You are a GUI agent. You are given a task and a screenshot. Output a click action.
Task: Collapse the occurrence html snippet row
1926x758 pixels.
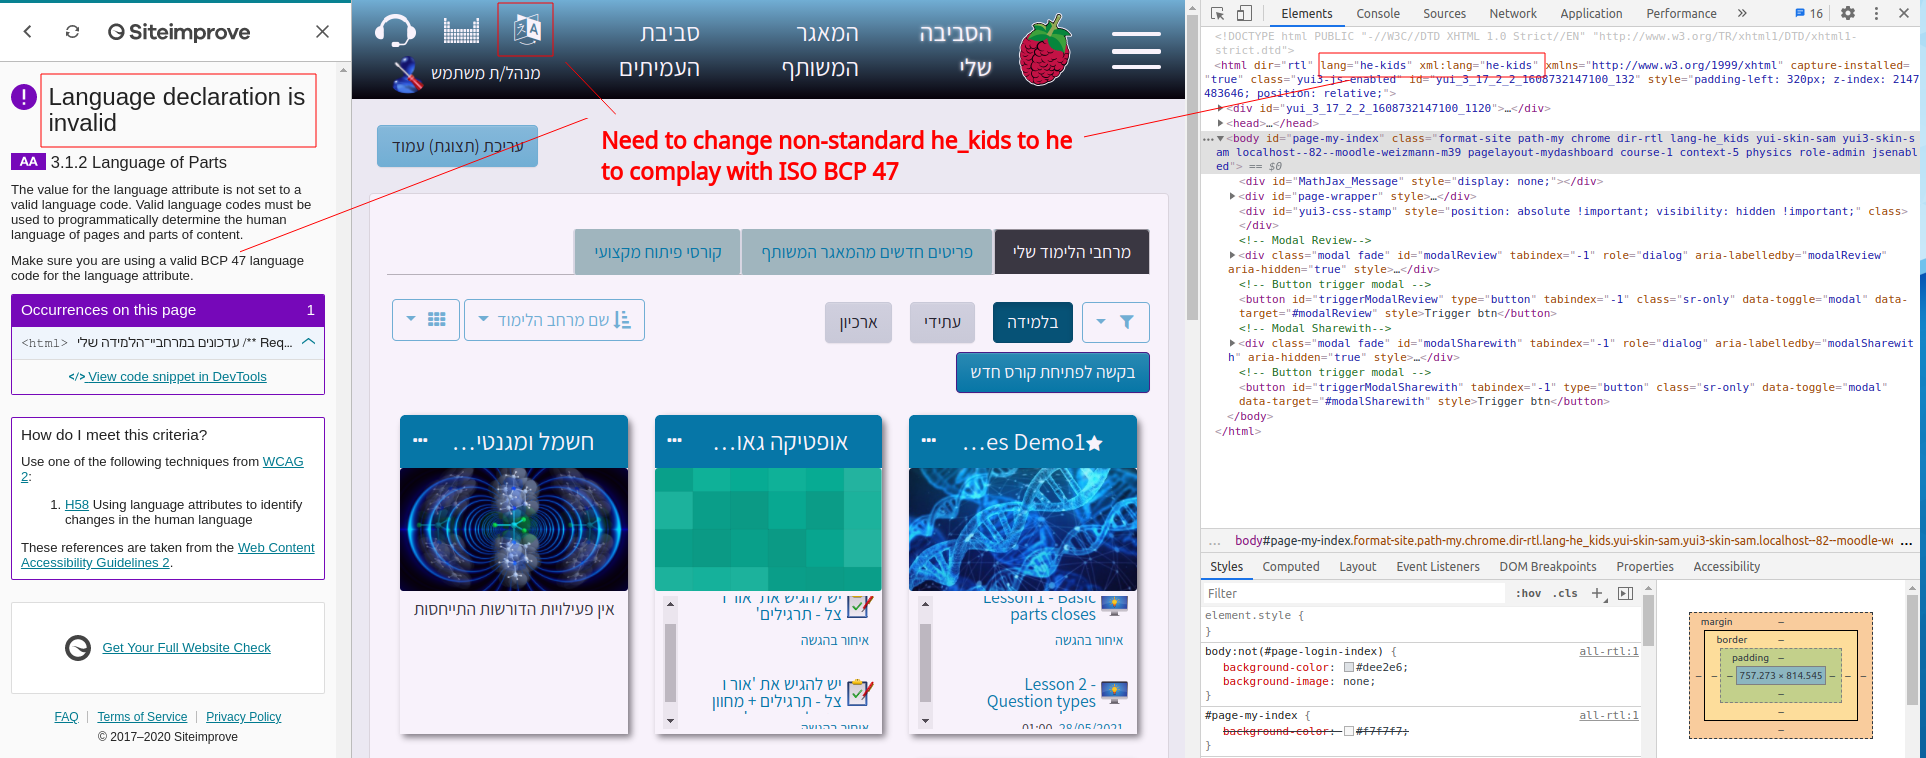pos(308,342)
